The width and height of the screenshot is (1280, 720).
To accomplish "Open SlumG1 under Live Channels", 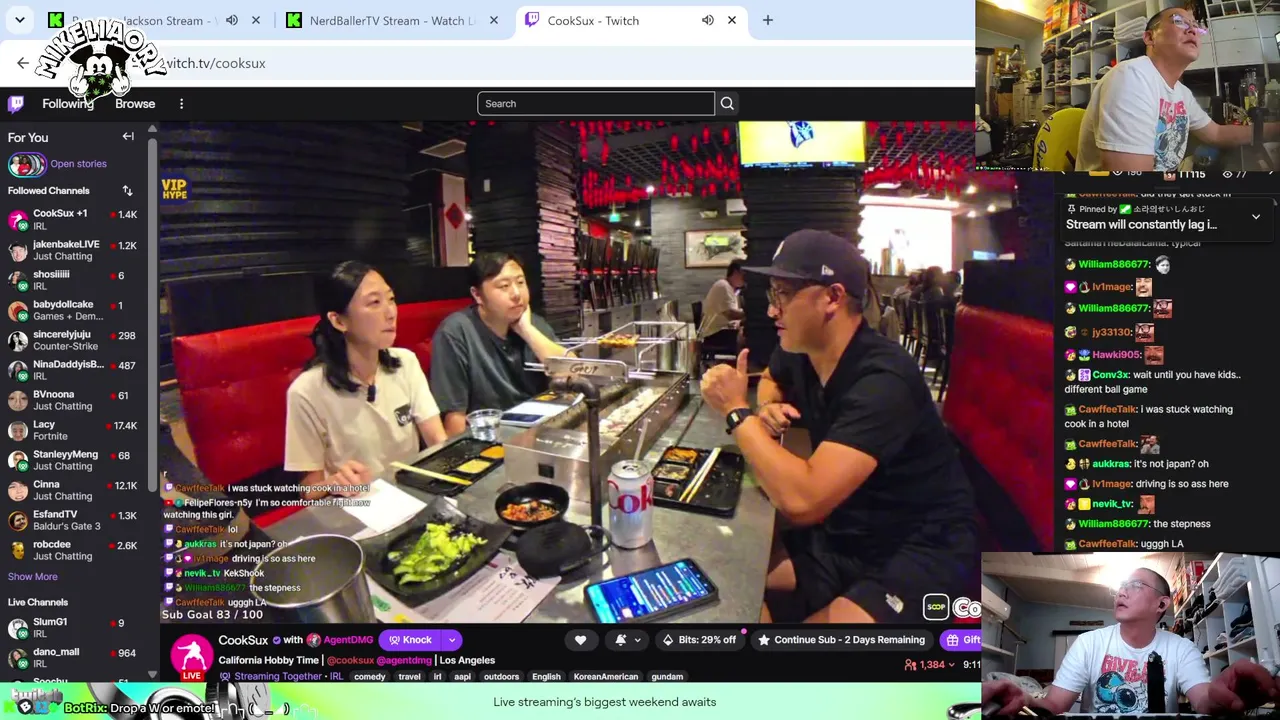I will (72, 628).
